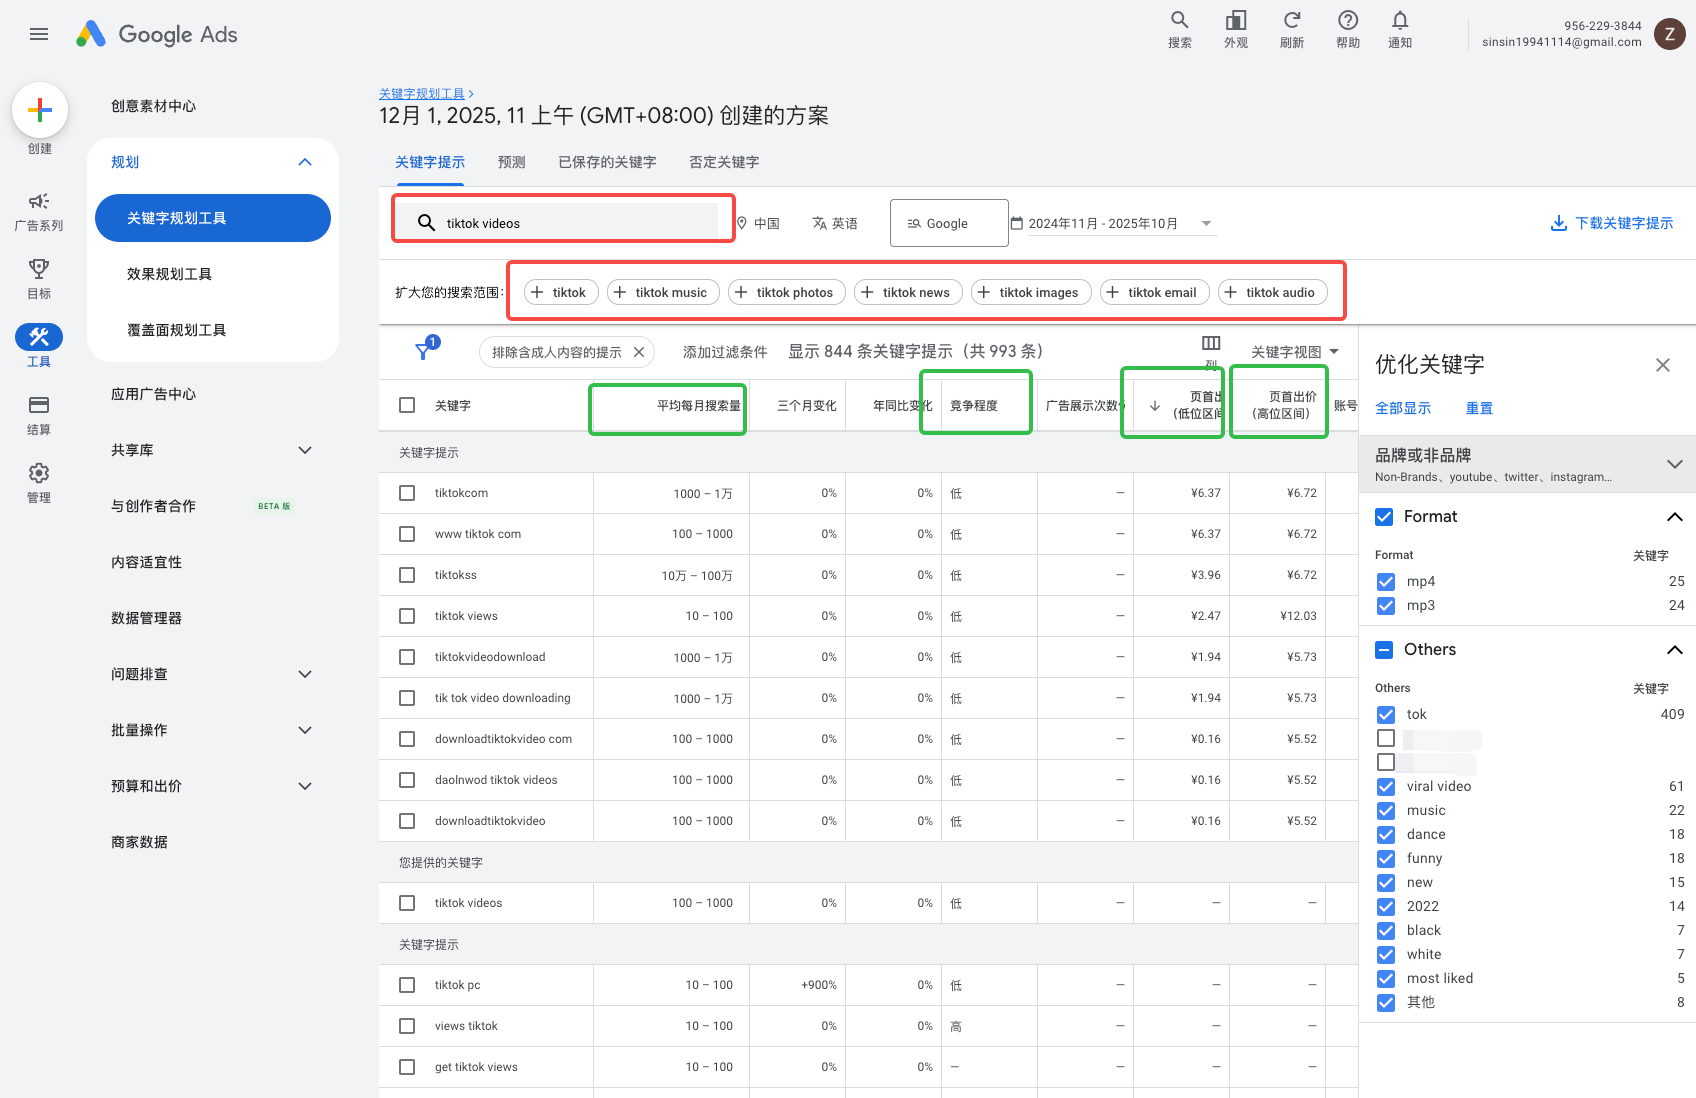
Task: Sort by 竞争程度 competition column header
Action: 974,405
